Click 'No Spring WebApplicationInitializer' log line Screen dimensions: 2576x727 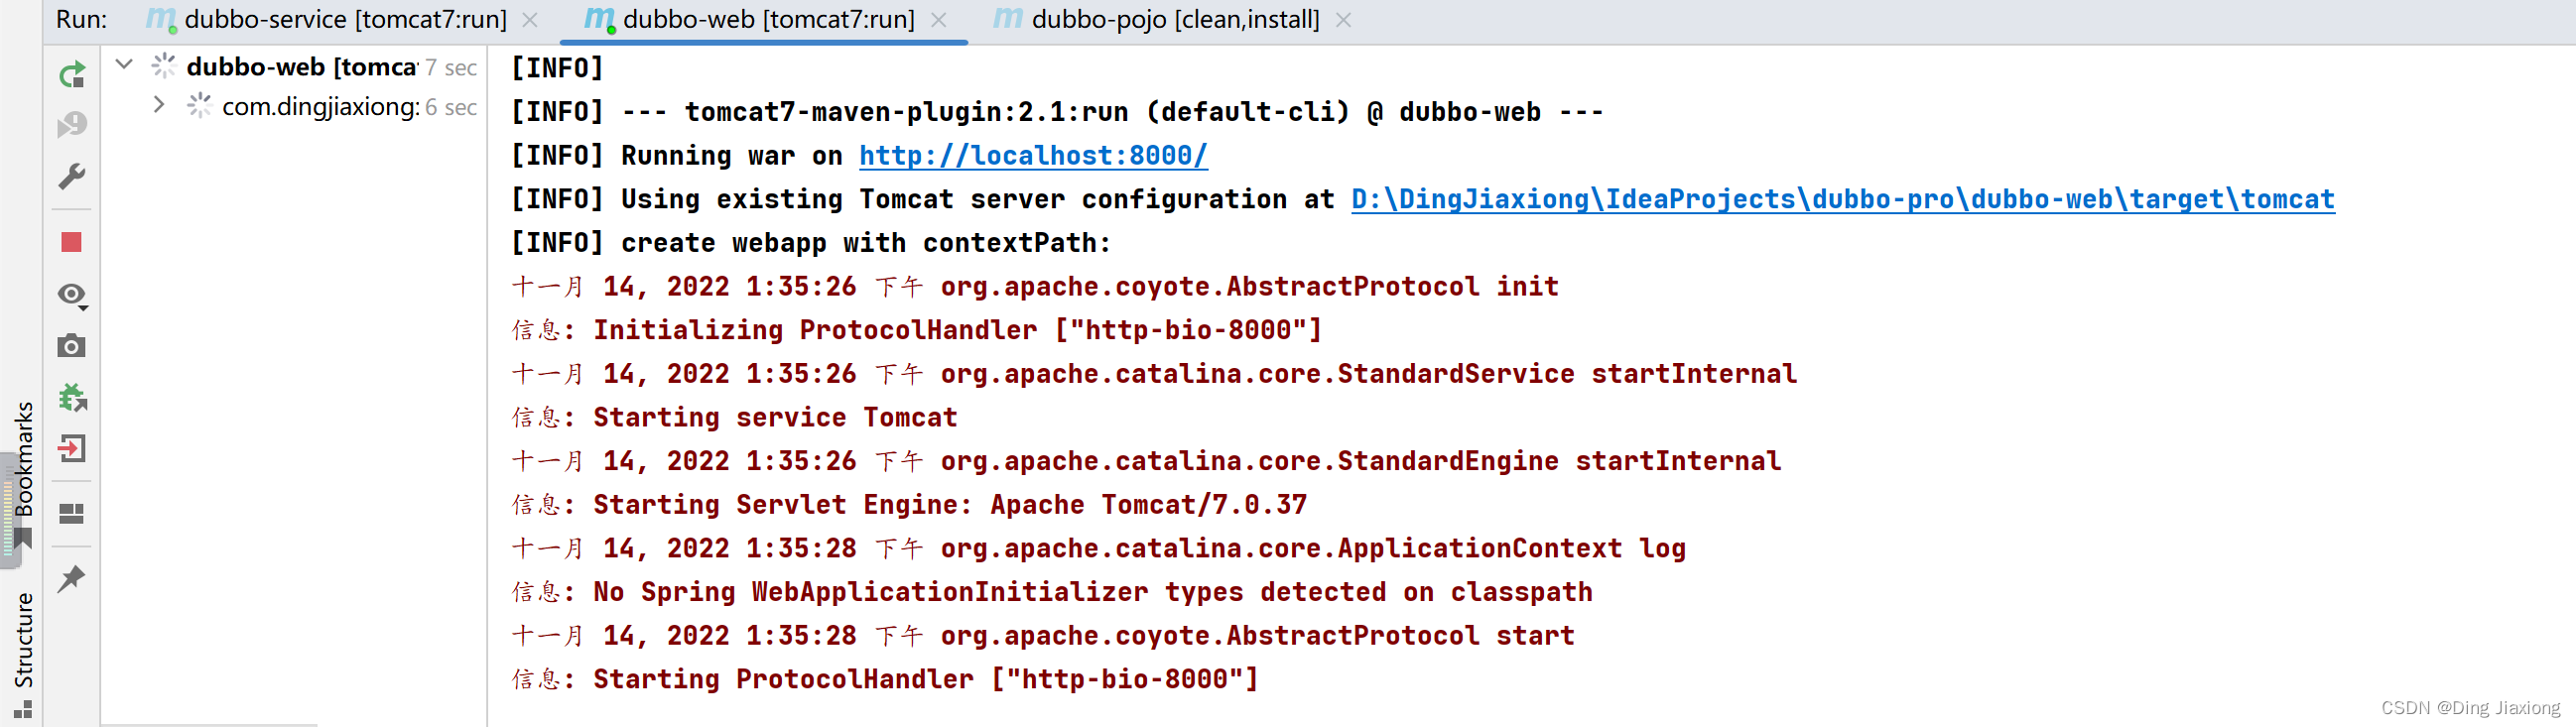click(1052, 593)
